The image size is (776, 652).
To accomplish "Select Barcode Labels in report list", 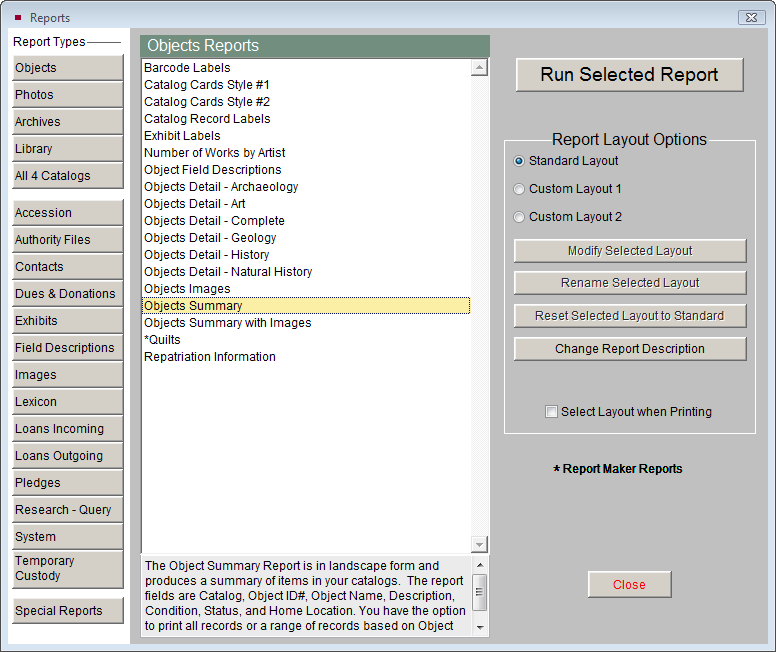I will point(187,68).
